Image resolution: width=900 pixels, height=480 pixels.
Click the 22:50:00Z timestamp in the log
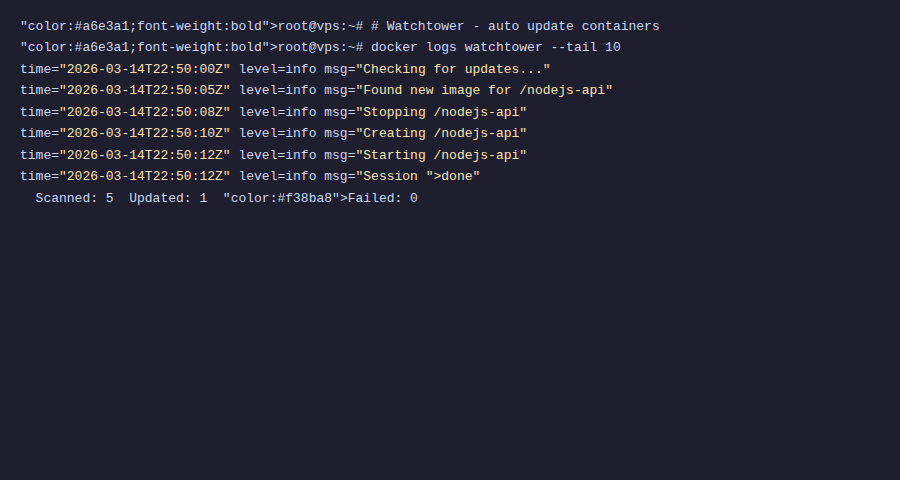click(145, 69)
